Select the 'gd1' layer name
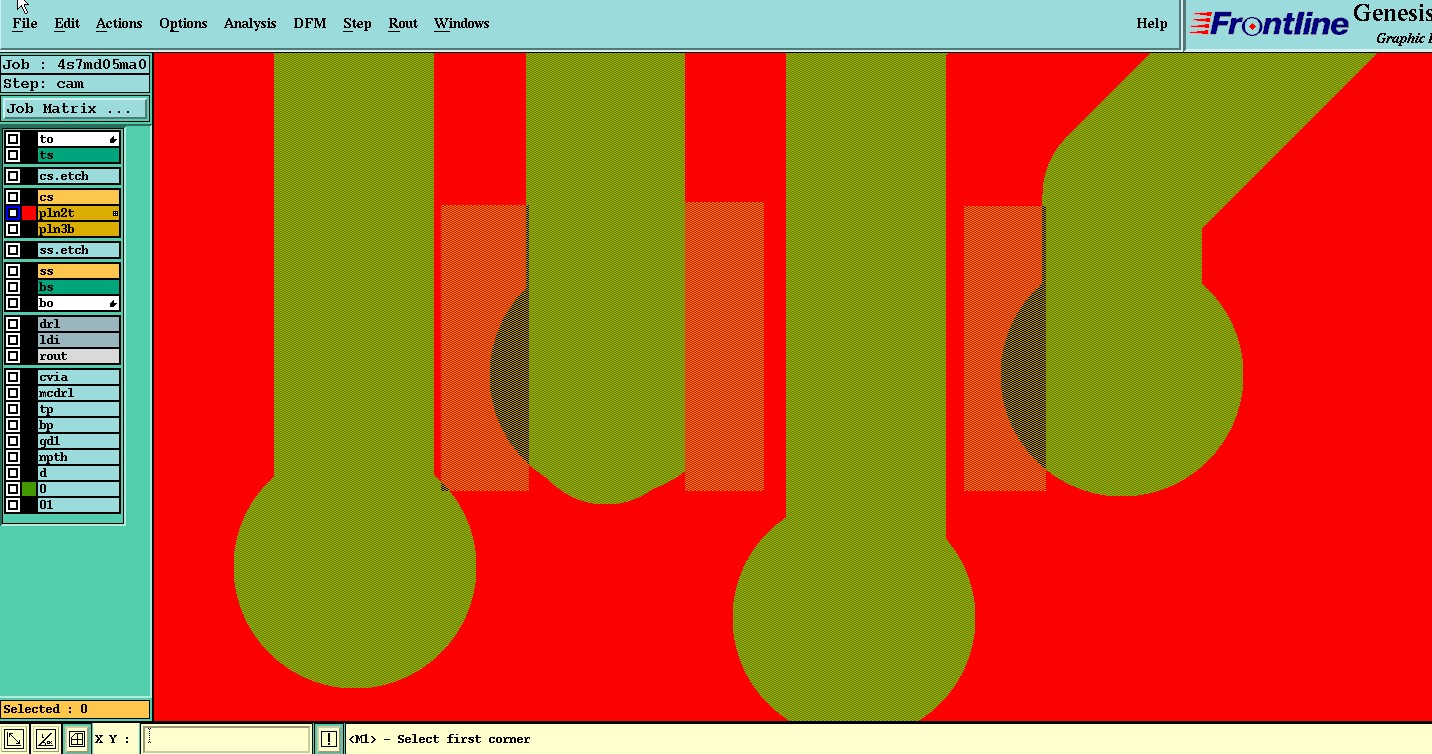Image resolution: width=1432 pixels, height=754 pixels. point(78,441)
